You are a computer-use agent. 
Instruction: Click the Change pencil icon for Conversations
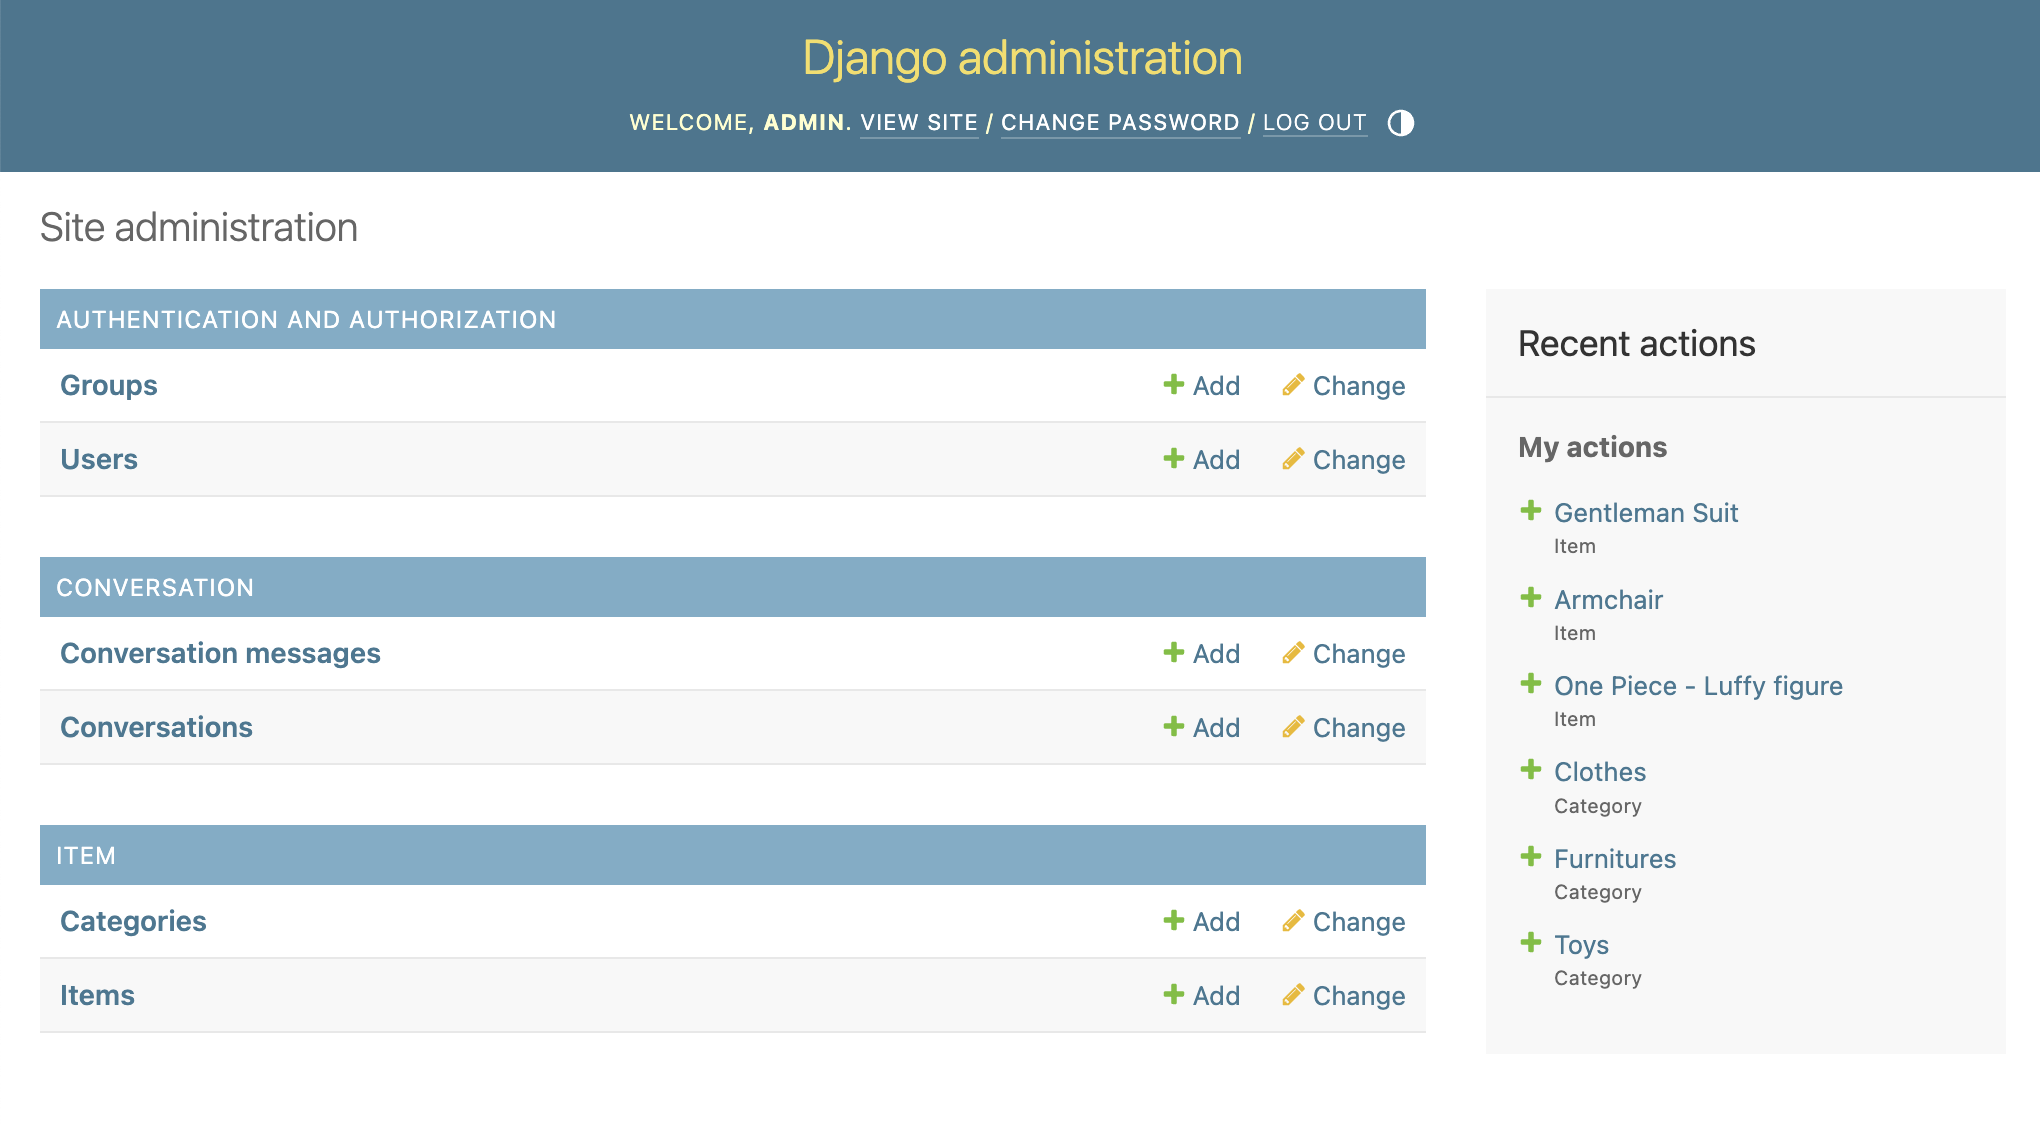click(x=1293, y=727)
